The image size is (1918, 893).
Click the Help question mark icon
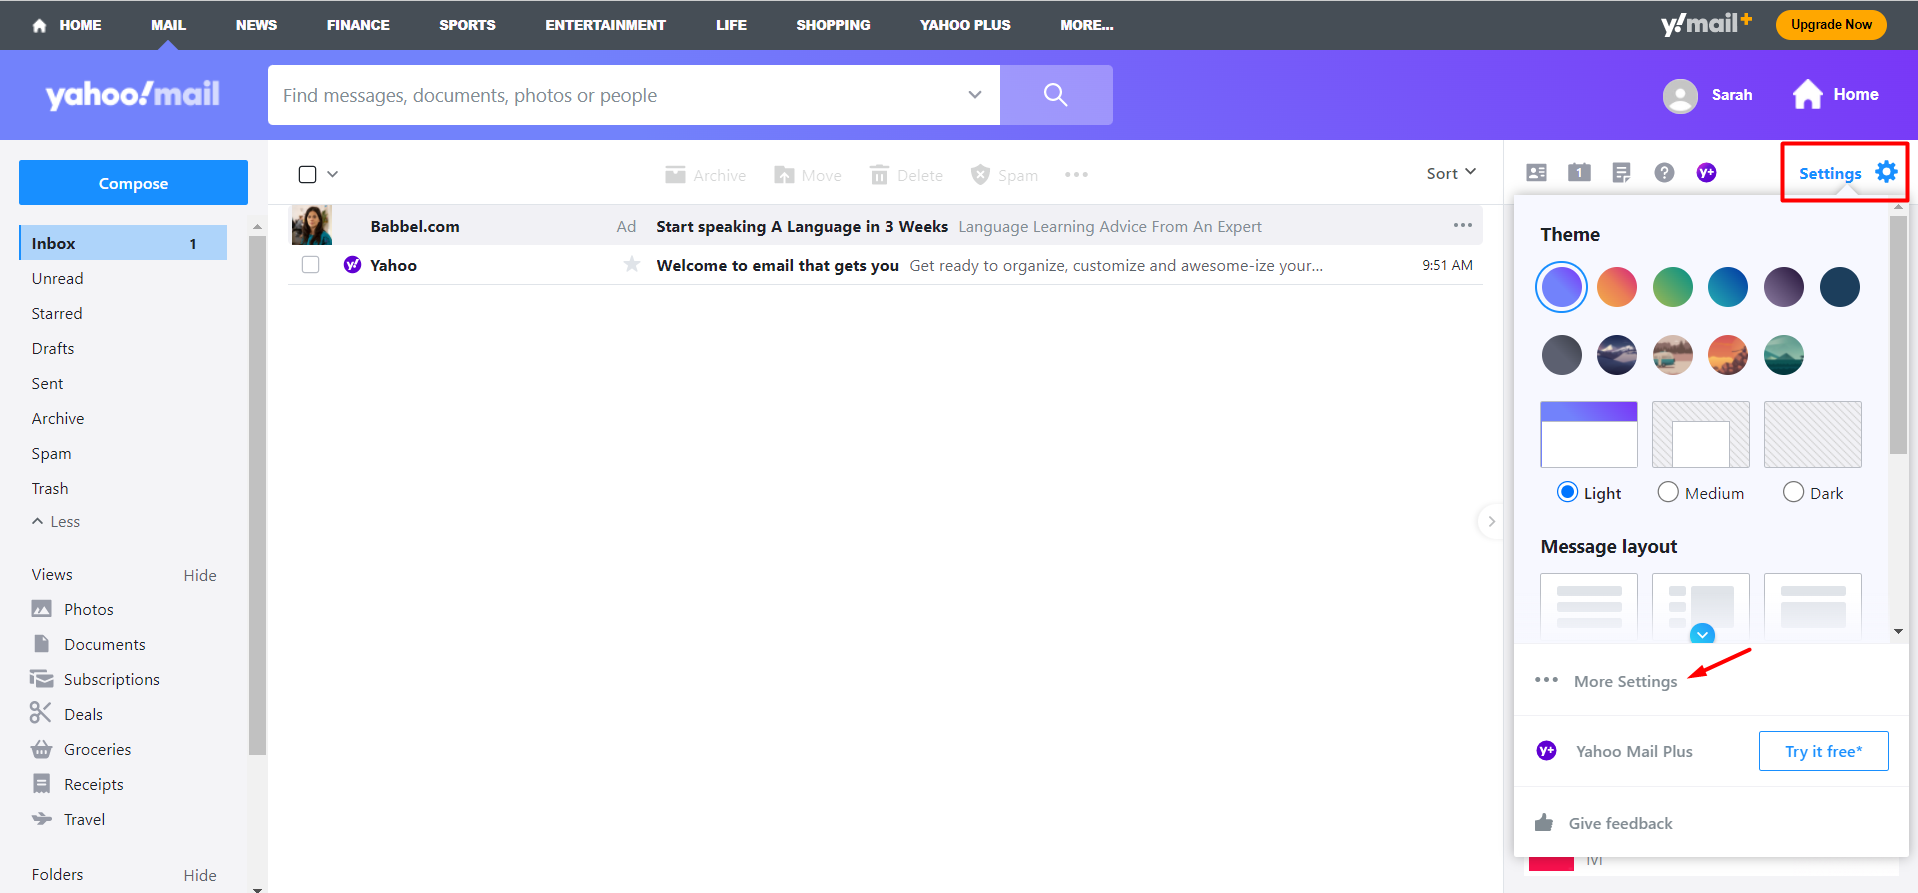[x=1664, y=173]
